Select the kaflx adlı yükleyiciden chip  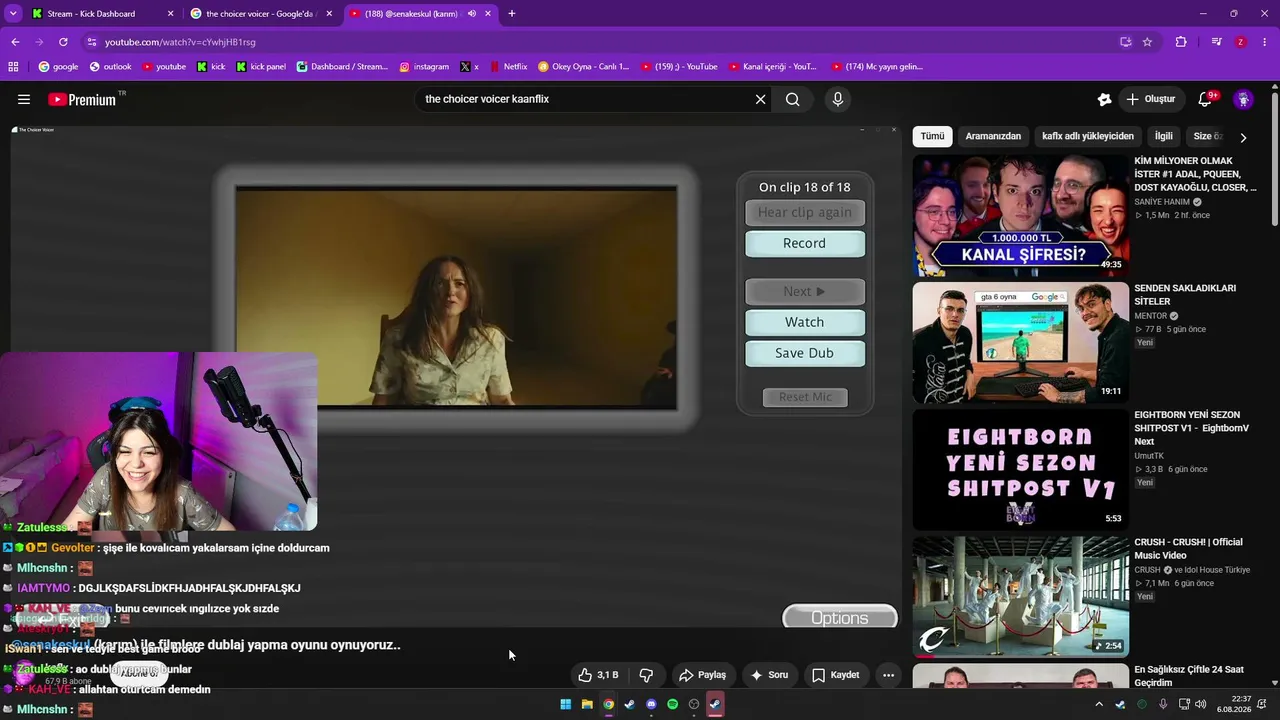[x=1088, y=136]
